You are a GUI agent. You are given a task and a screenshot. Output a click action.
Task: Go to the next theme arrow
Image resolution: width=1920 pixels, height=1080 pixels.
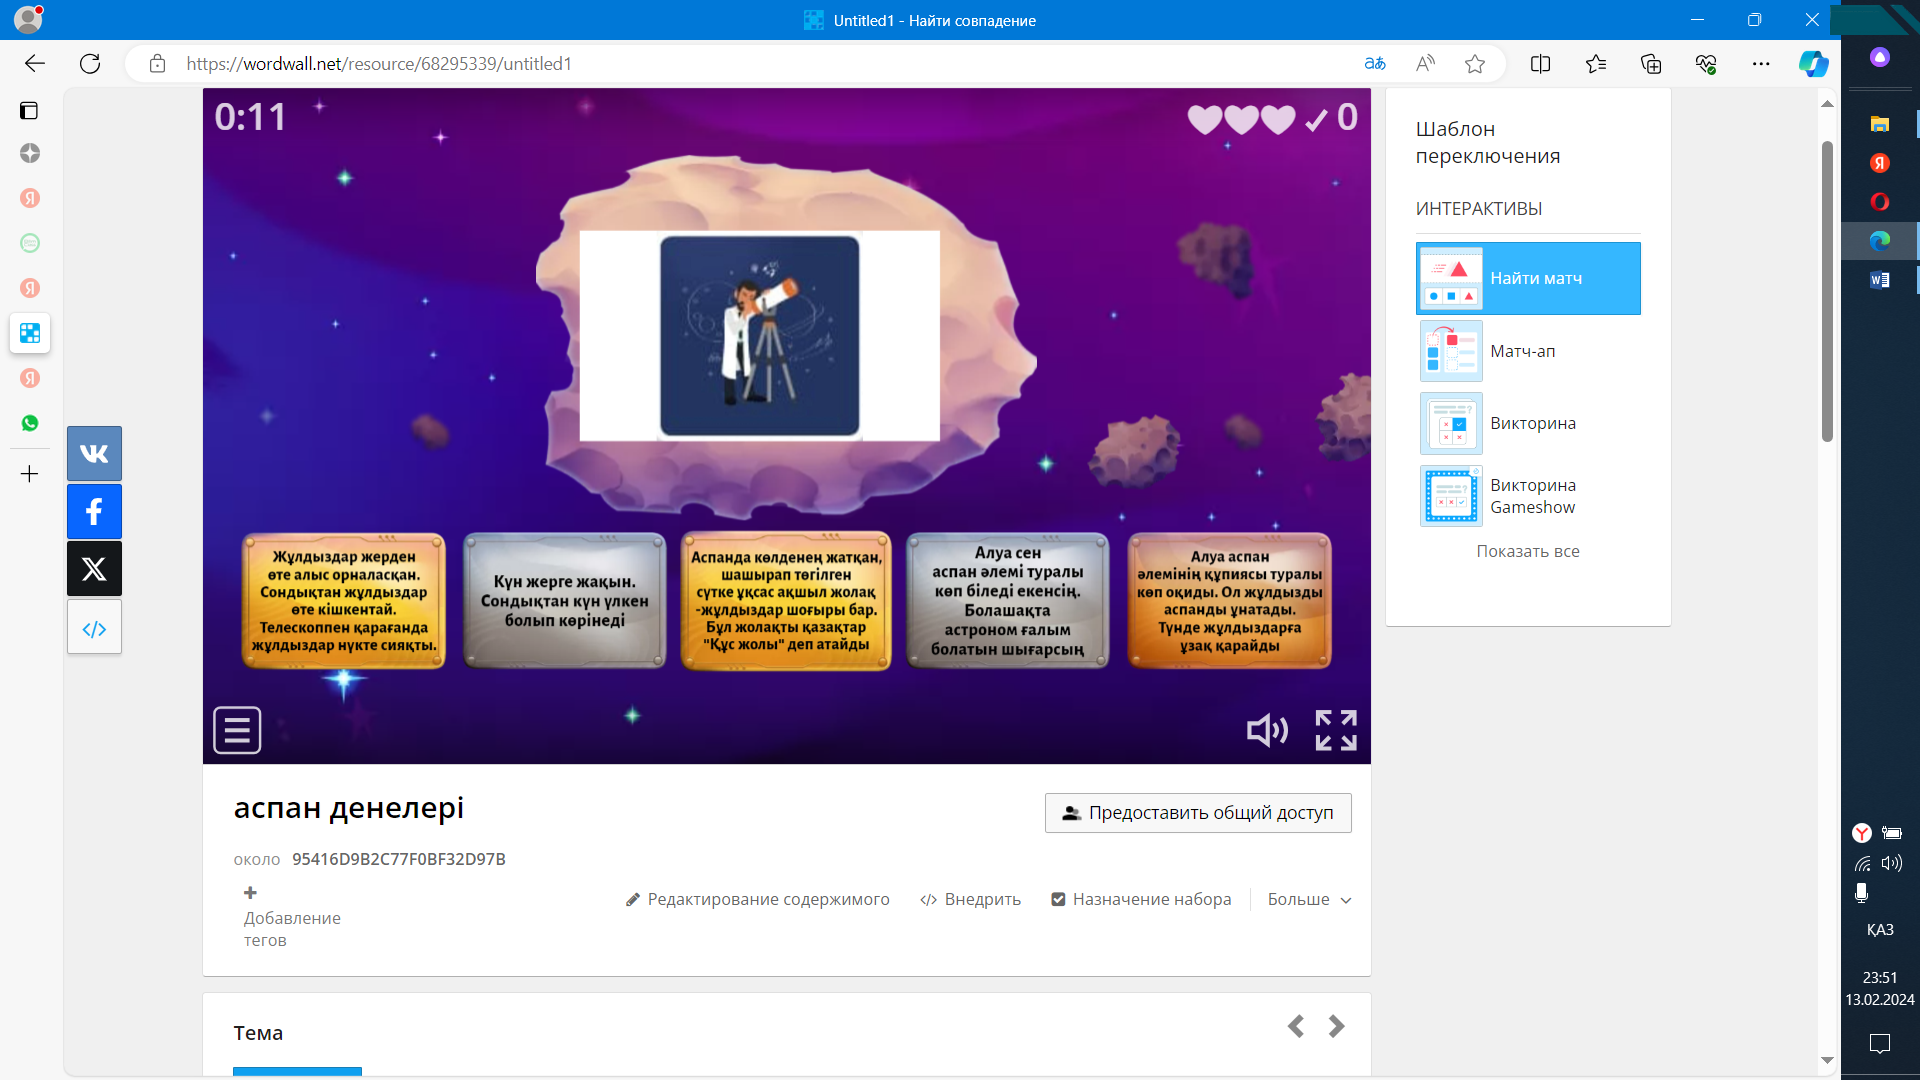click(x=1336, y=1026)
